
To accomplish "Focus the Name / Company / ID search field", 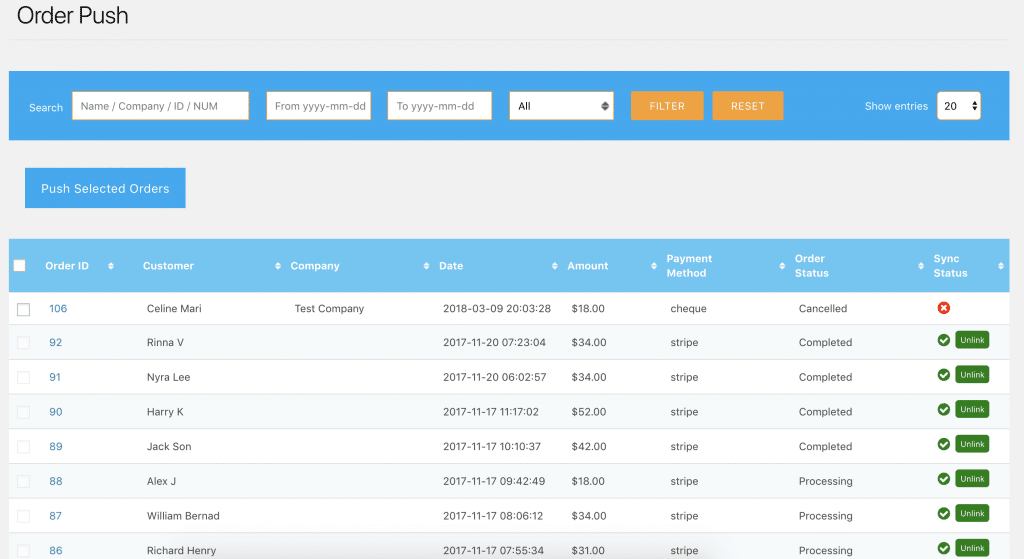I will click(x=160, y=106).
